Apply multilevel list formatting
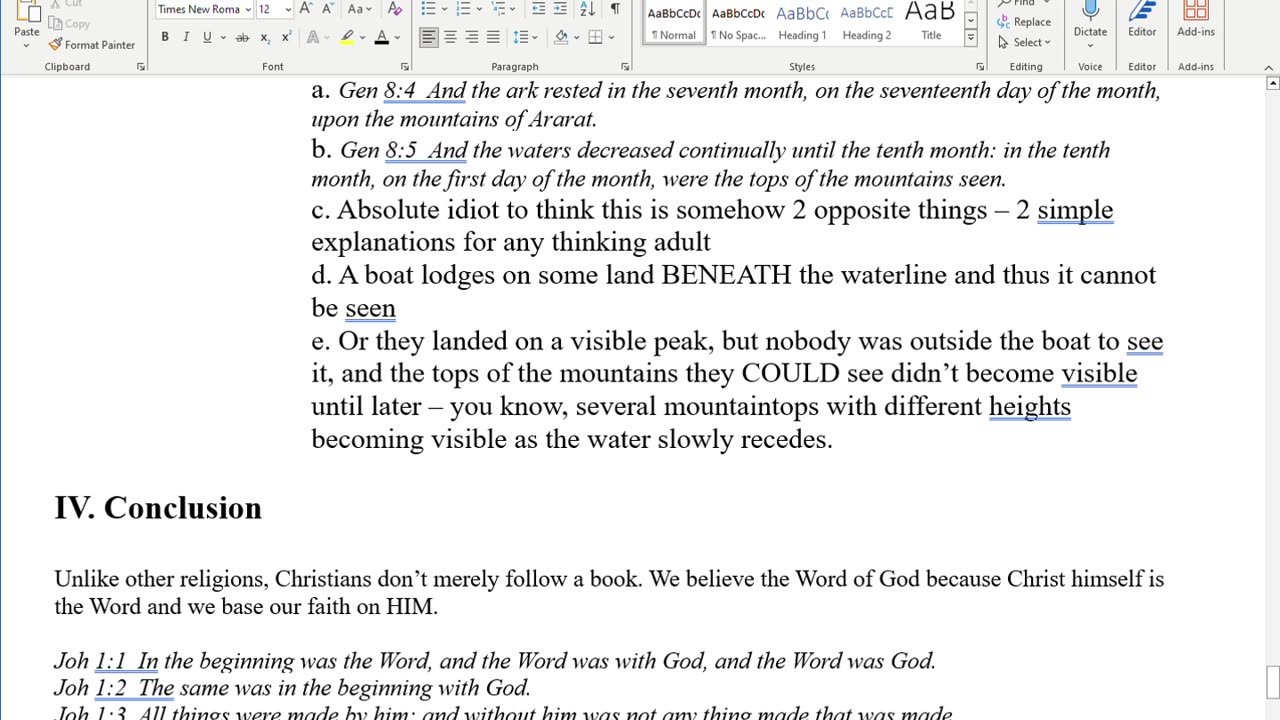This screenshot has width=1280, height=720. [499, 9]
